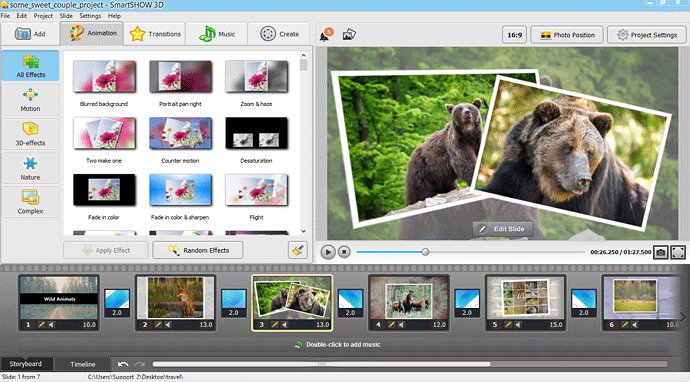Open Photo Position settings
This screenshot has height=382, width=690.
click(567, 35)
